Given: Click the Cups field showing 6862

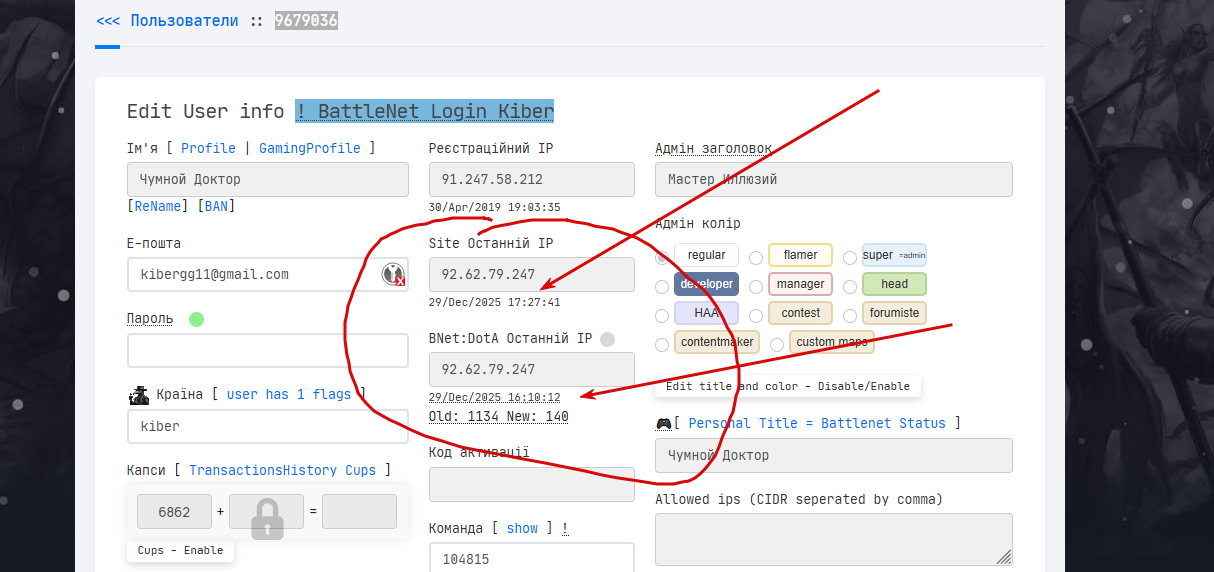Looking at the screenshot, I should [x=174, y=512].
